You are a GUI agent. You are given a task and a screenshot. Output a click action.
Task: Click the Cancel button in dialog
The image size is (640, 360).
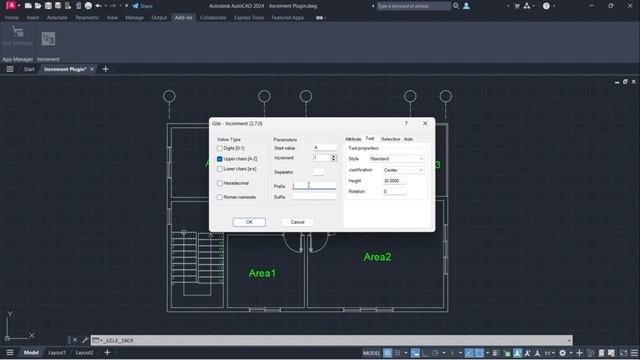click(298, 222)
